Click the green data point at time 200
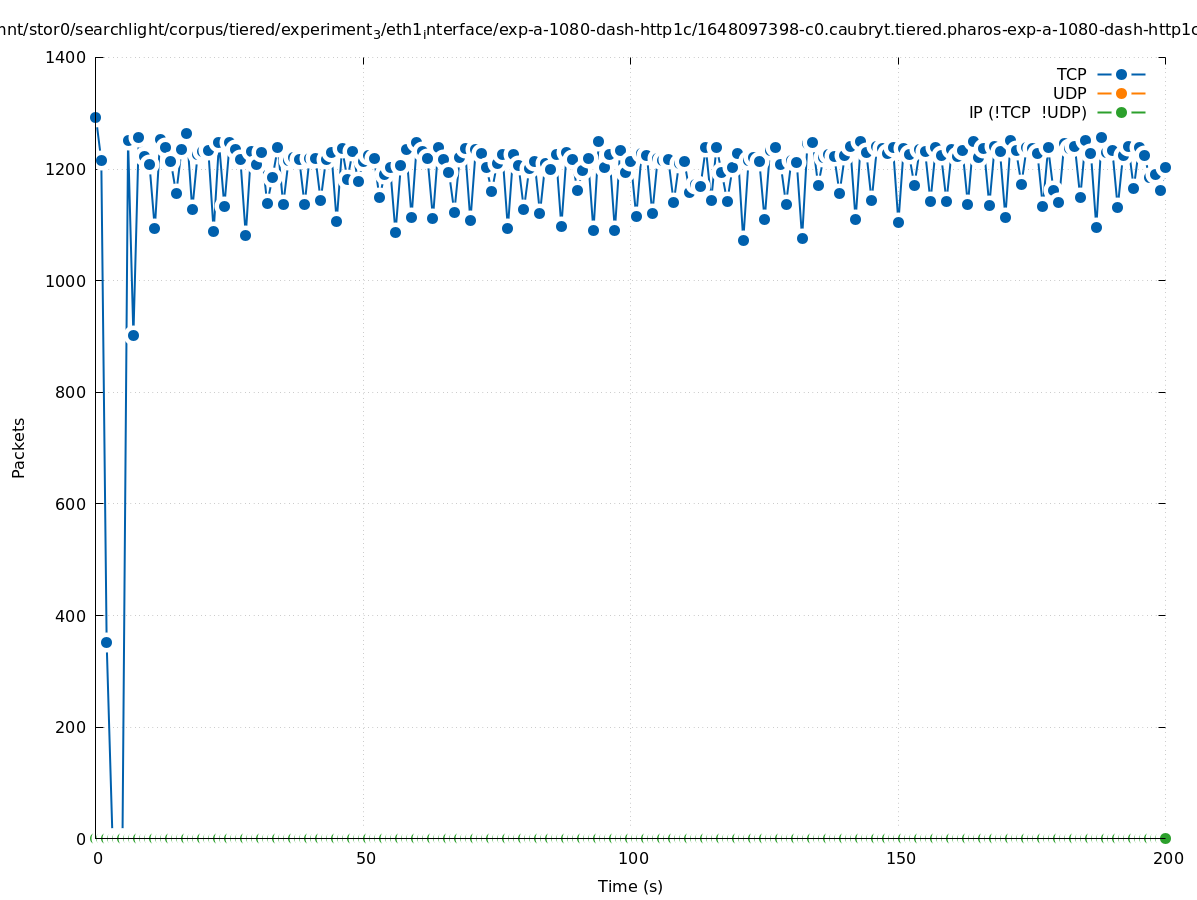The width and height of the screenshot is (1197, 900). tap(1165, 838)
